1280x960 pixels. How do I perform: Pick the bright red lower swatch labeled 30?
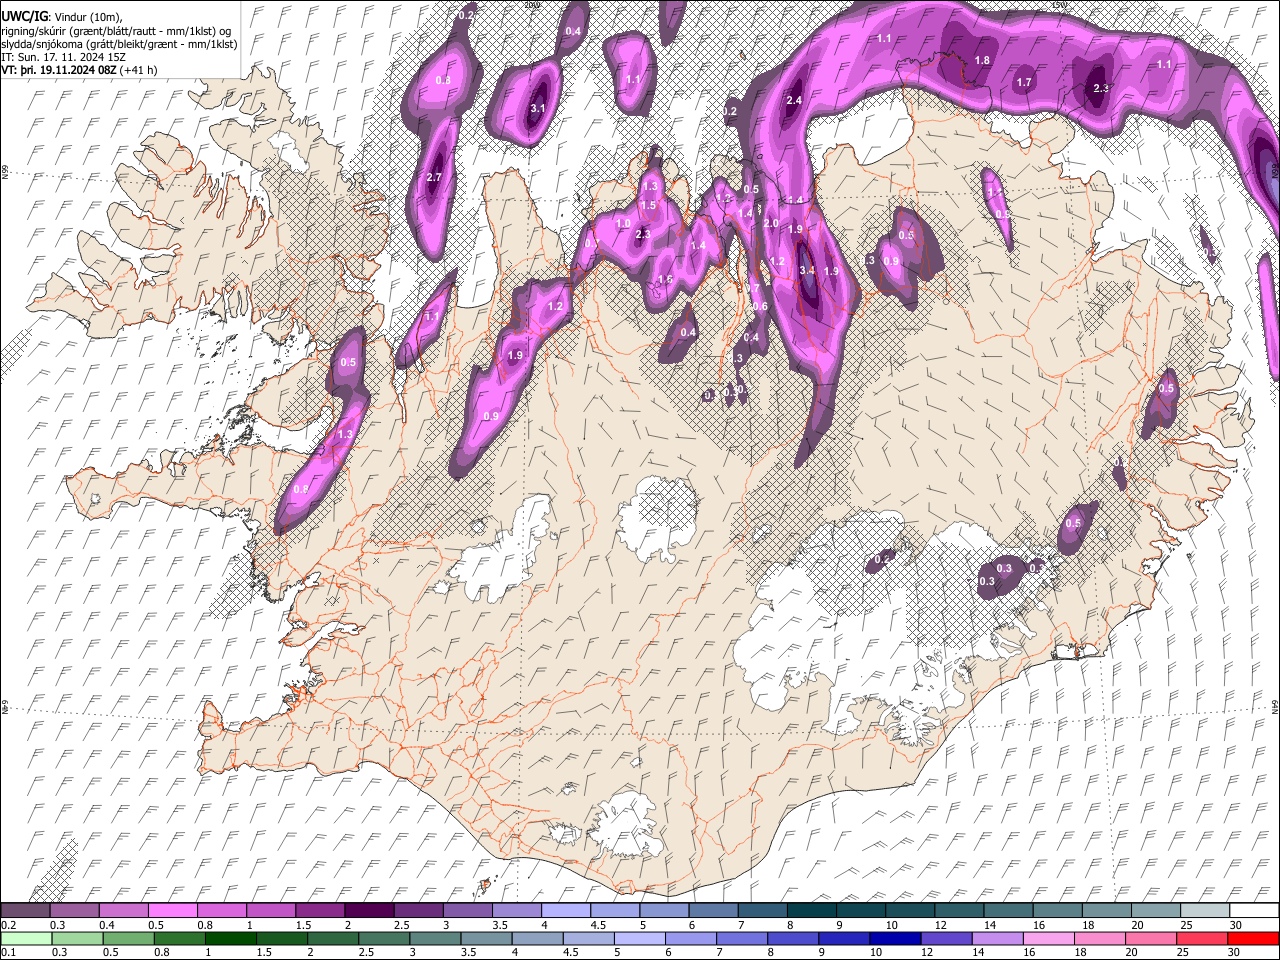click(x=1254, y=938)
